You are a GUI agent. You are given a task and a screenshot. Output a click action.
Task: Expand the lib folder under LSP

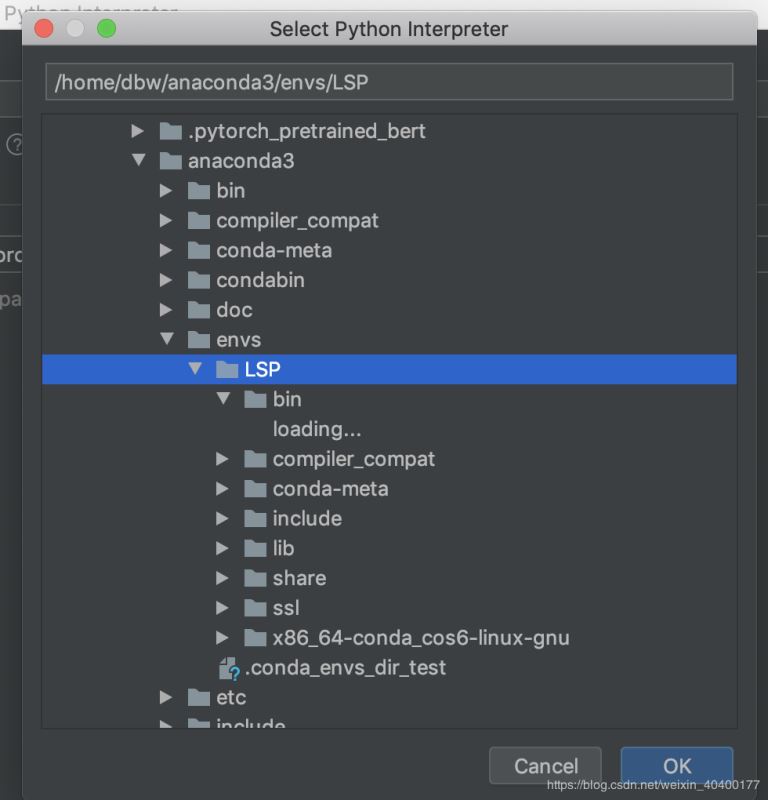222,548
